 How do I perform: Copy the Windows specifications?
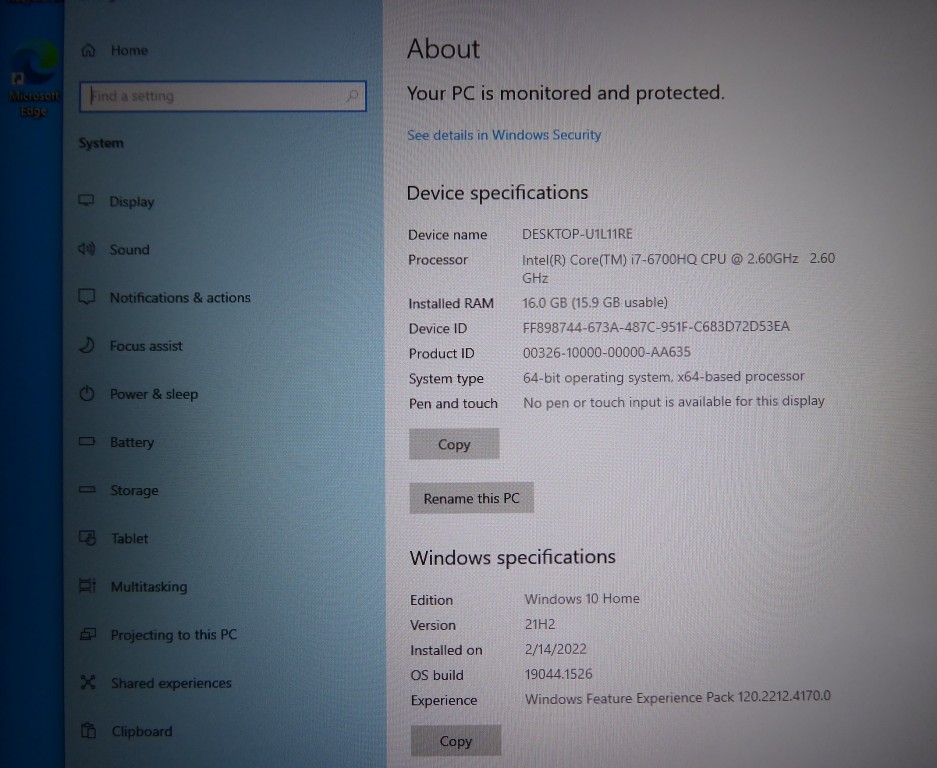tap(456, 741)
